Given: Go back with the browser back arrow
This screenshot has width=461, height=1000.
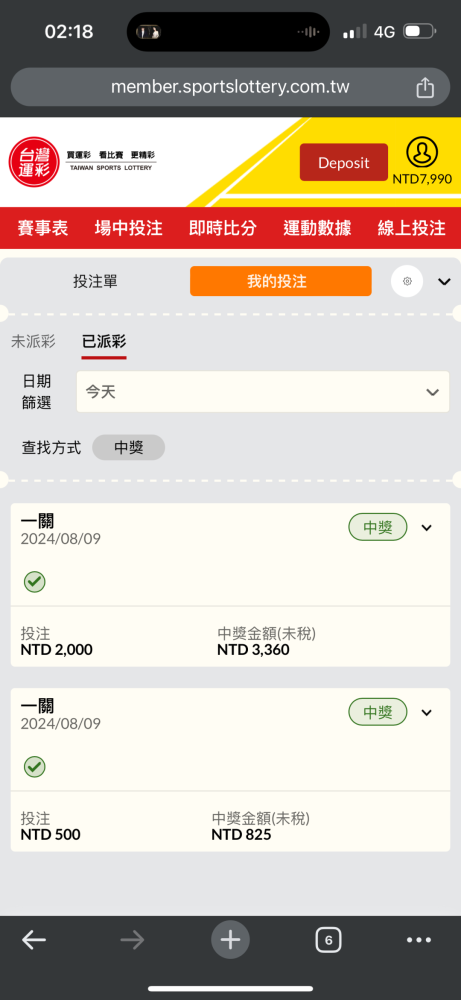Looking at the screenshot, I should pos(34,939).
